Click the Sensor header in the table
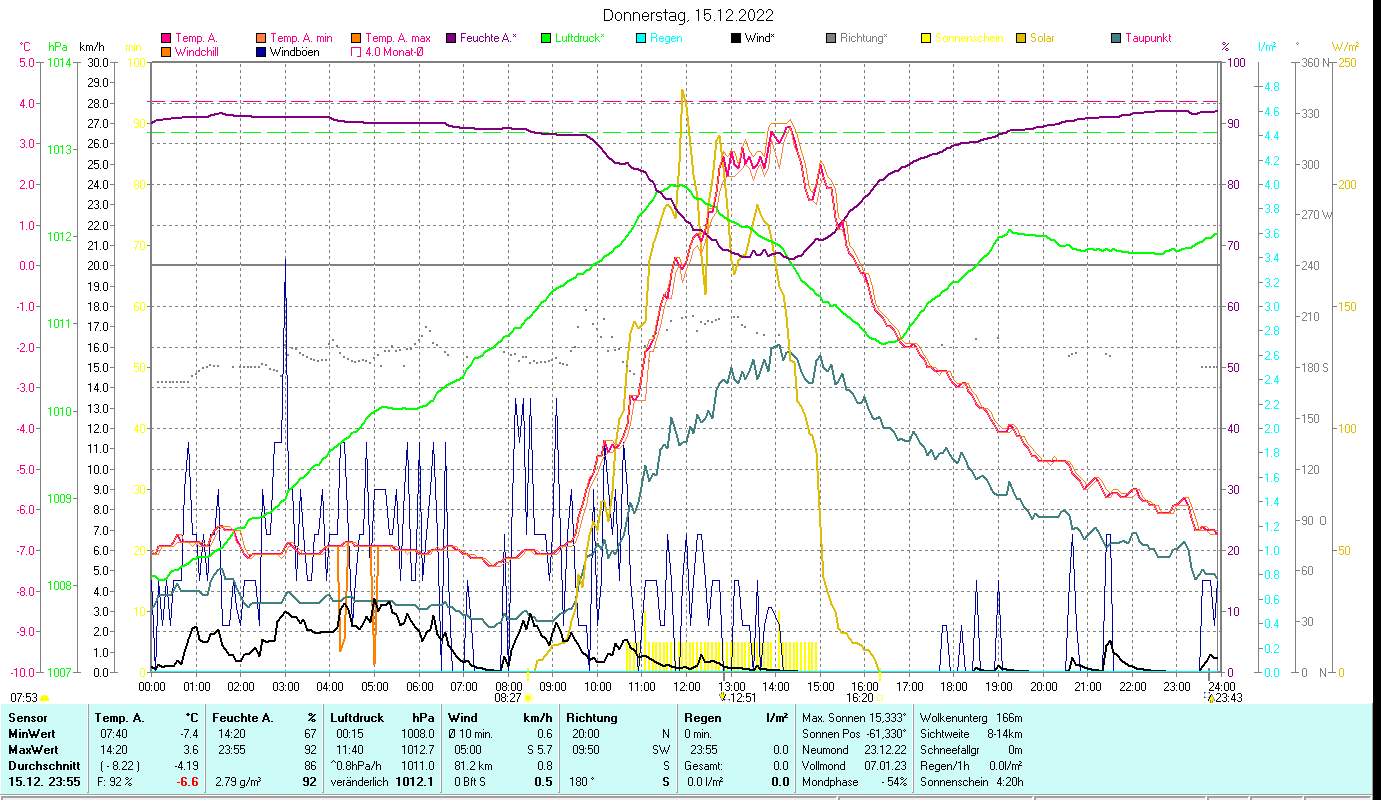Viewport: 1381px width, 800px height. [27, 718]
